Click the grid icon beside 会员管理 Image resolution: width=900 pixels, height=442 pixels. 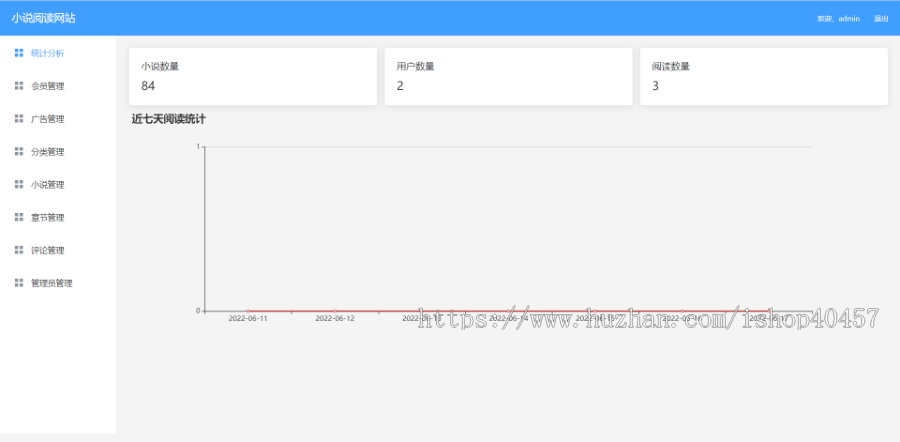tap(19, 86)
